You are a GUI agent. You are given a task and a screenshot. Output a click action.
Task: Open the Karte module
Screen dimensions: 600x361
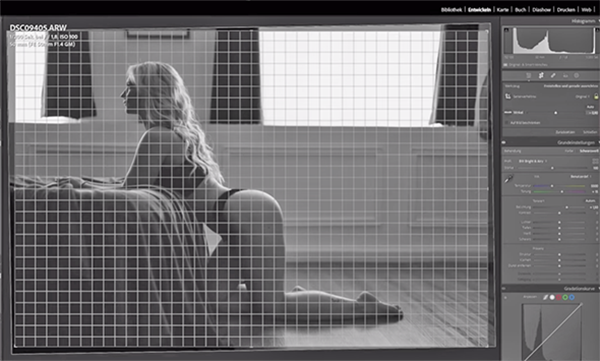tap(502, 10)
